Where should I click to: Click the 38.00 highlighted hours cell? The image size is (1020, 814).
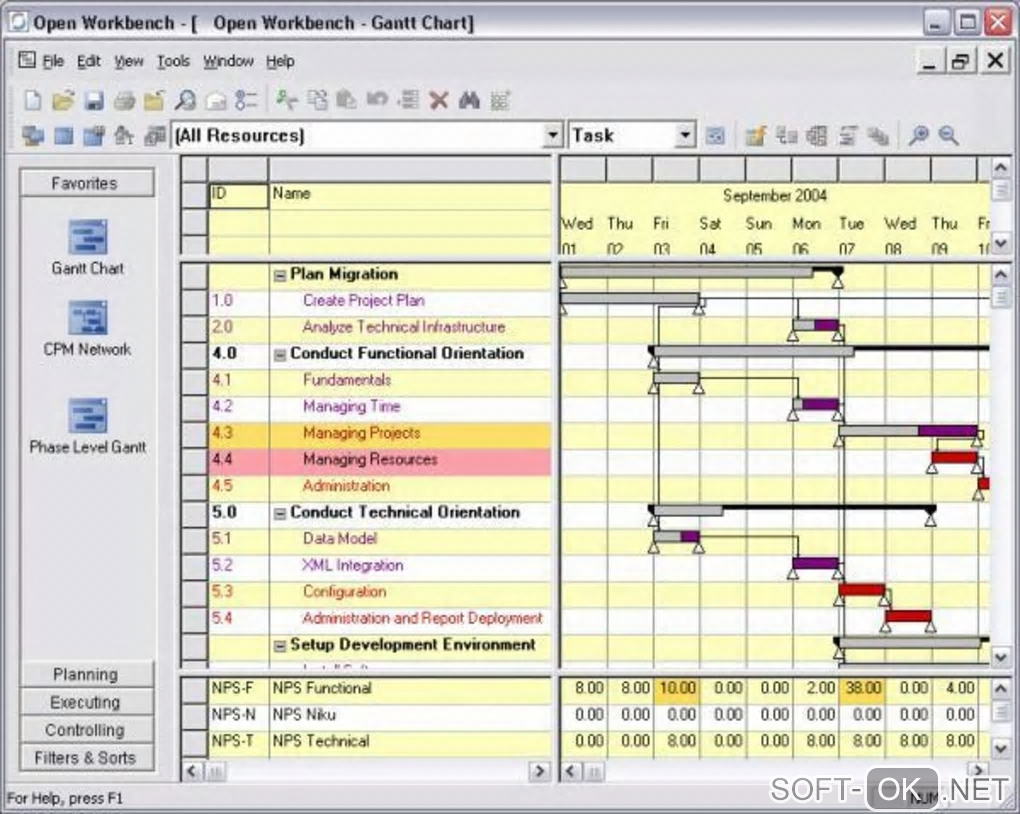(x=862, y=688)
